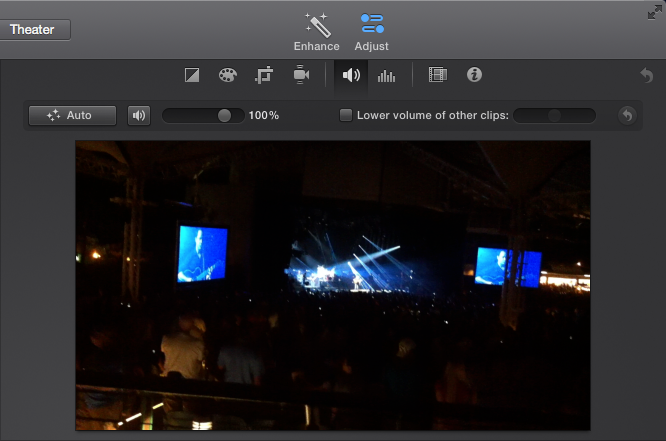Click the 100% volume value
Image resolution: width=666 pixels, height=441 pixels.
tap(264, 115)
